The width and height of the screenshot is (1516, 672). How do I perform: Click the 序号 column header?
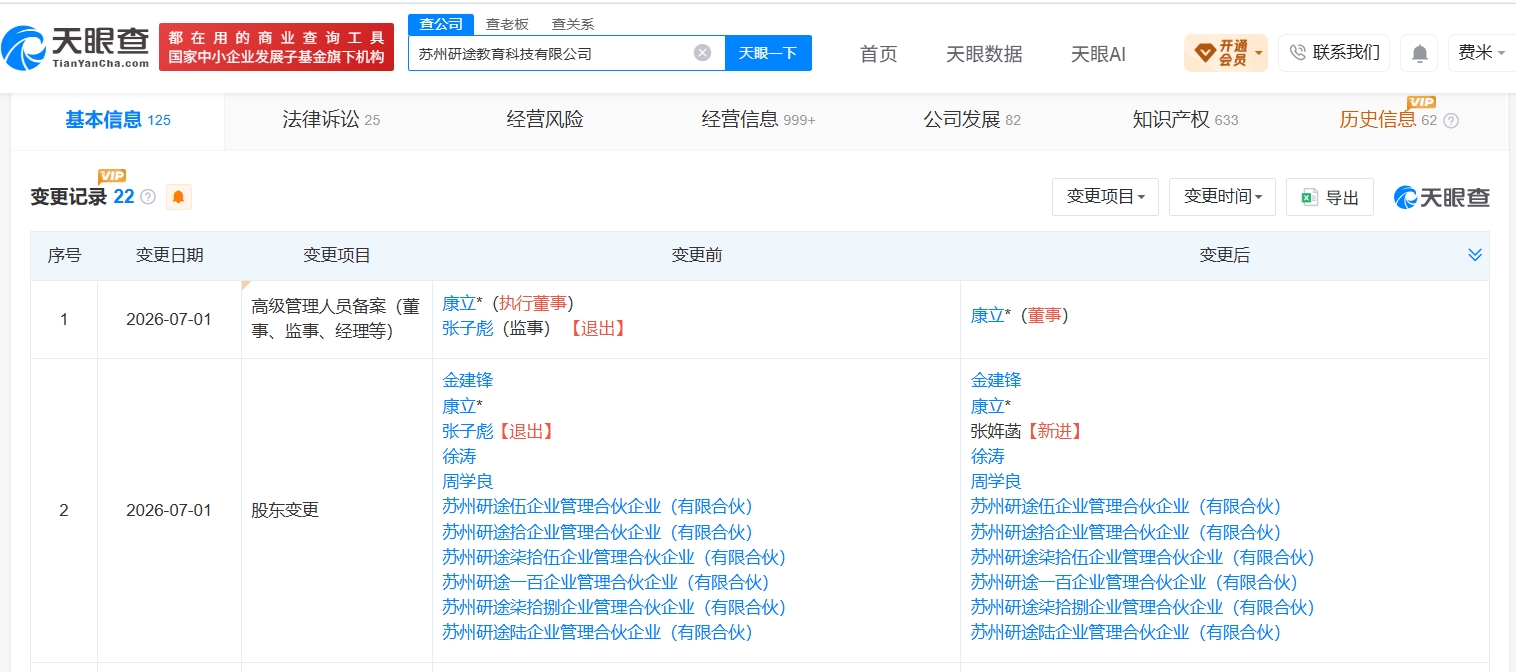point(64,255)
